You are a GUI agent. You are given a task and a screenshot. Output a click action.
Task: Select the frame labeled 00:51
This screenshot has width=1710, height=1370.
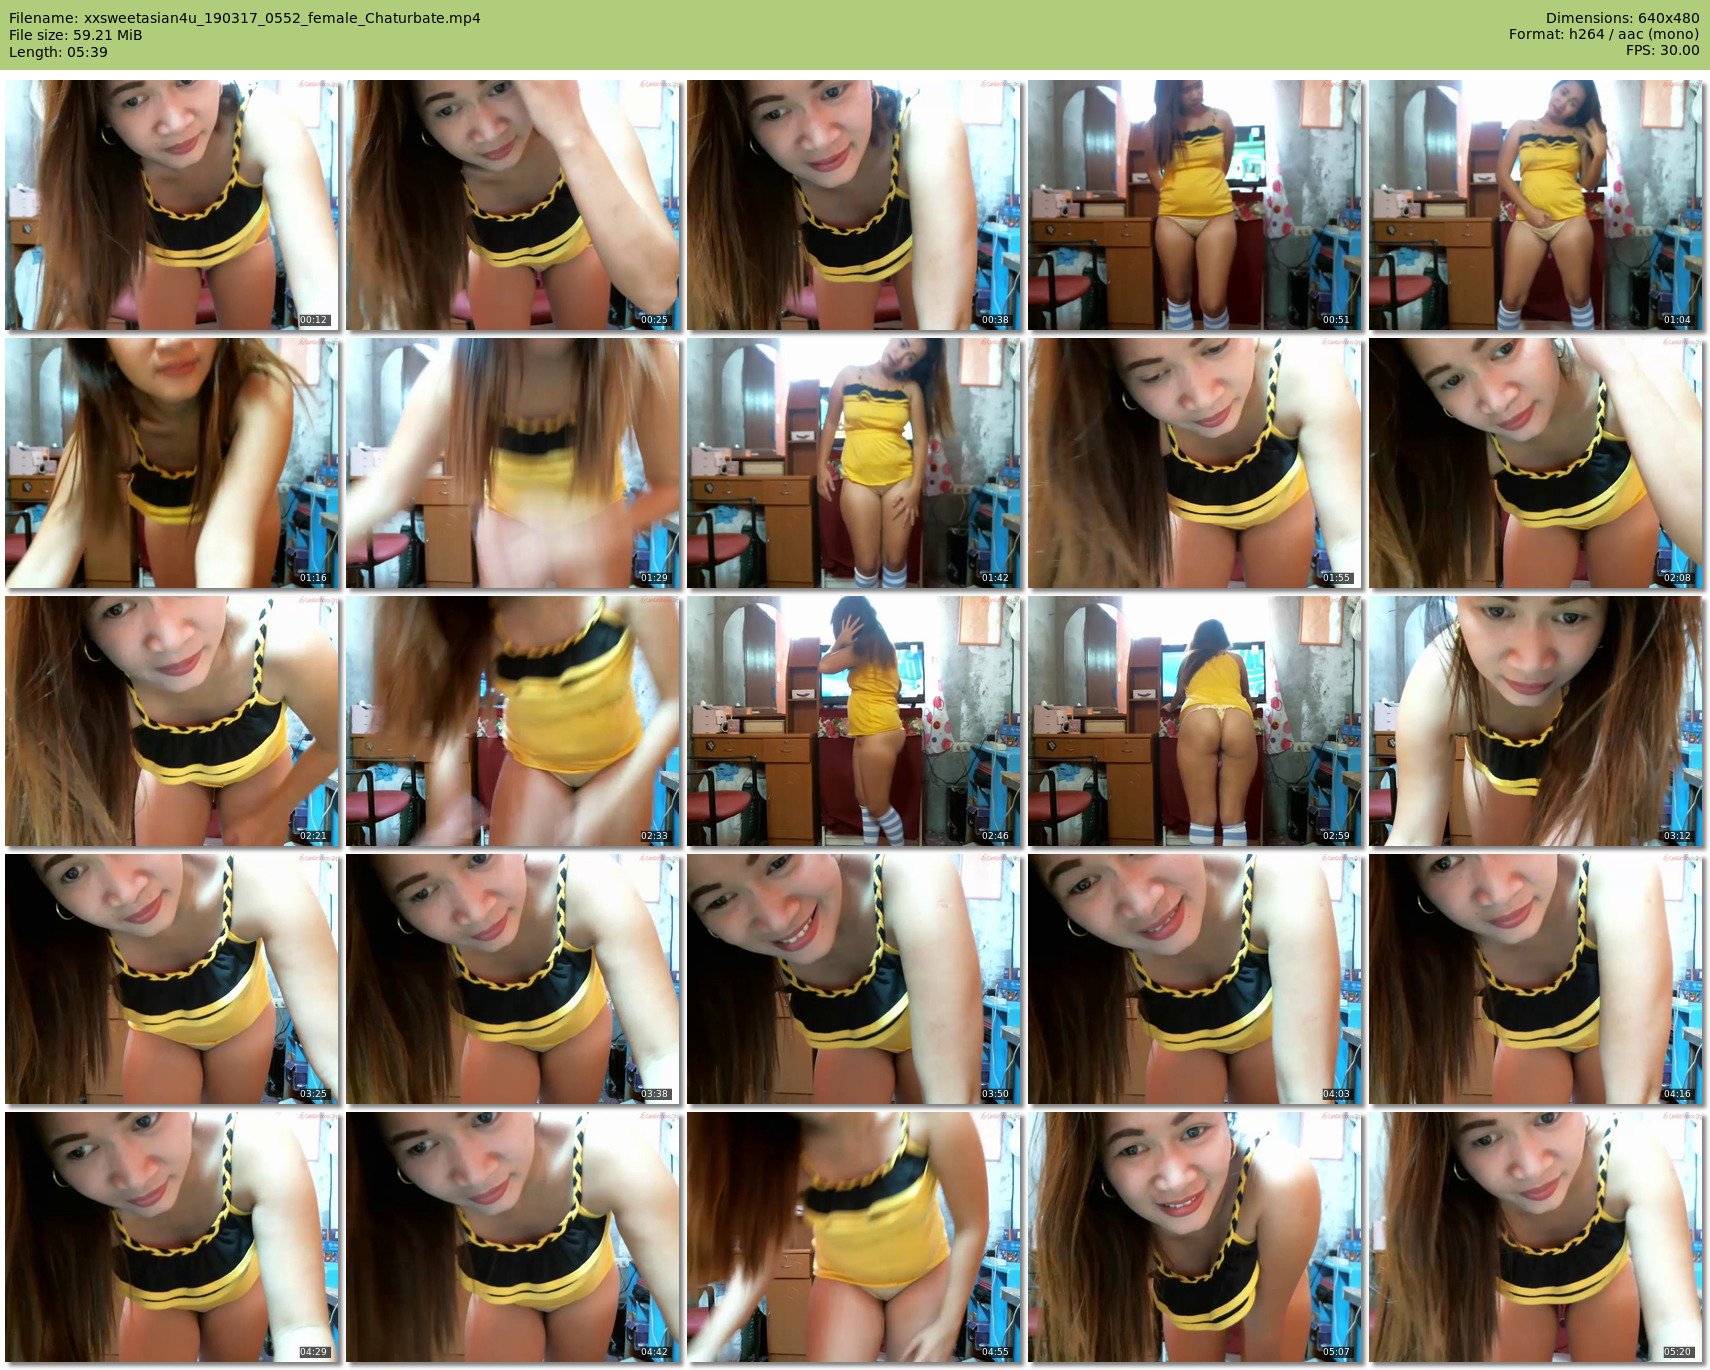1194,205
